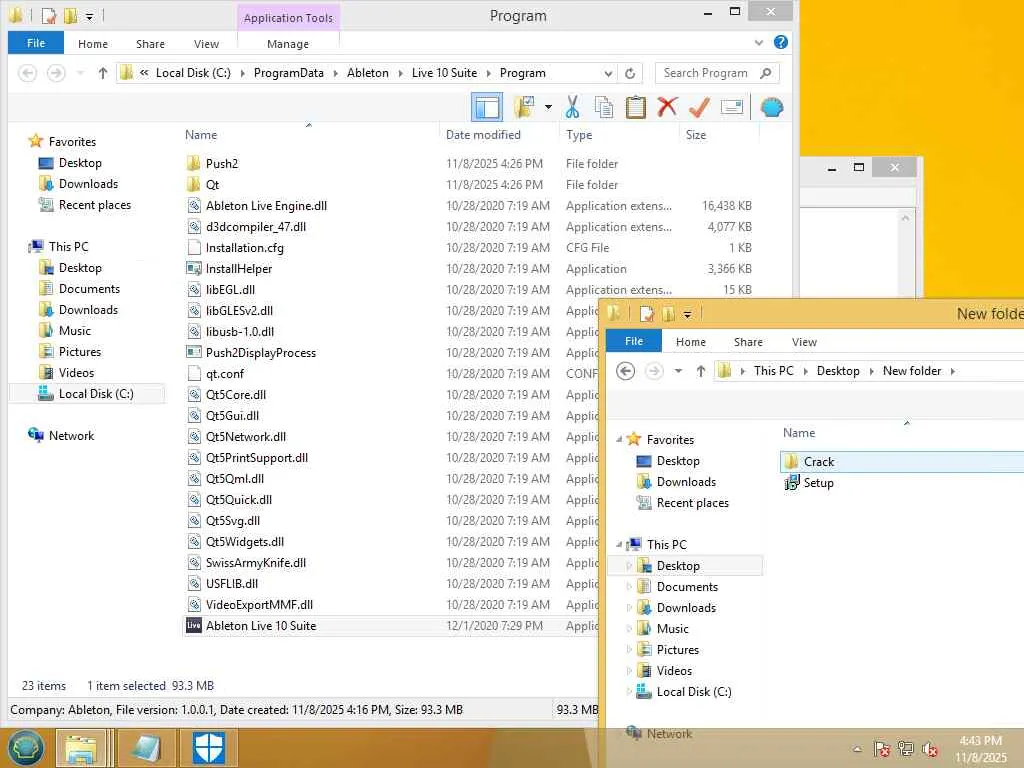Select the Setup file in New folder window
1024x768 pixels.
pos(818,483)
